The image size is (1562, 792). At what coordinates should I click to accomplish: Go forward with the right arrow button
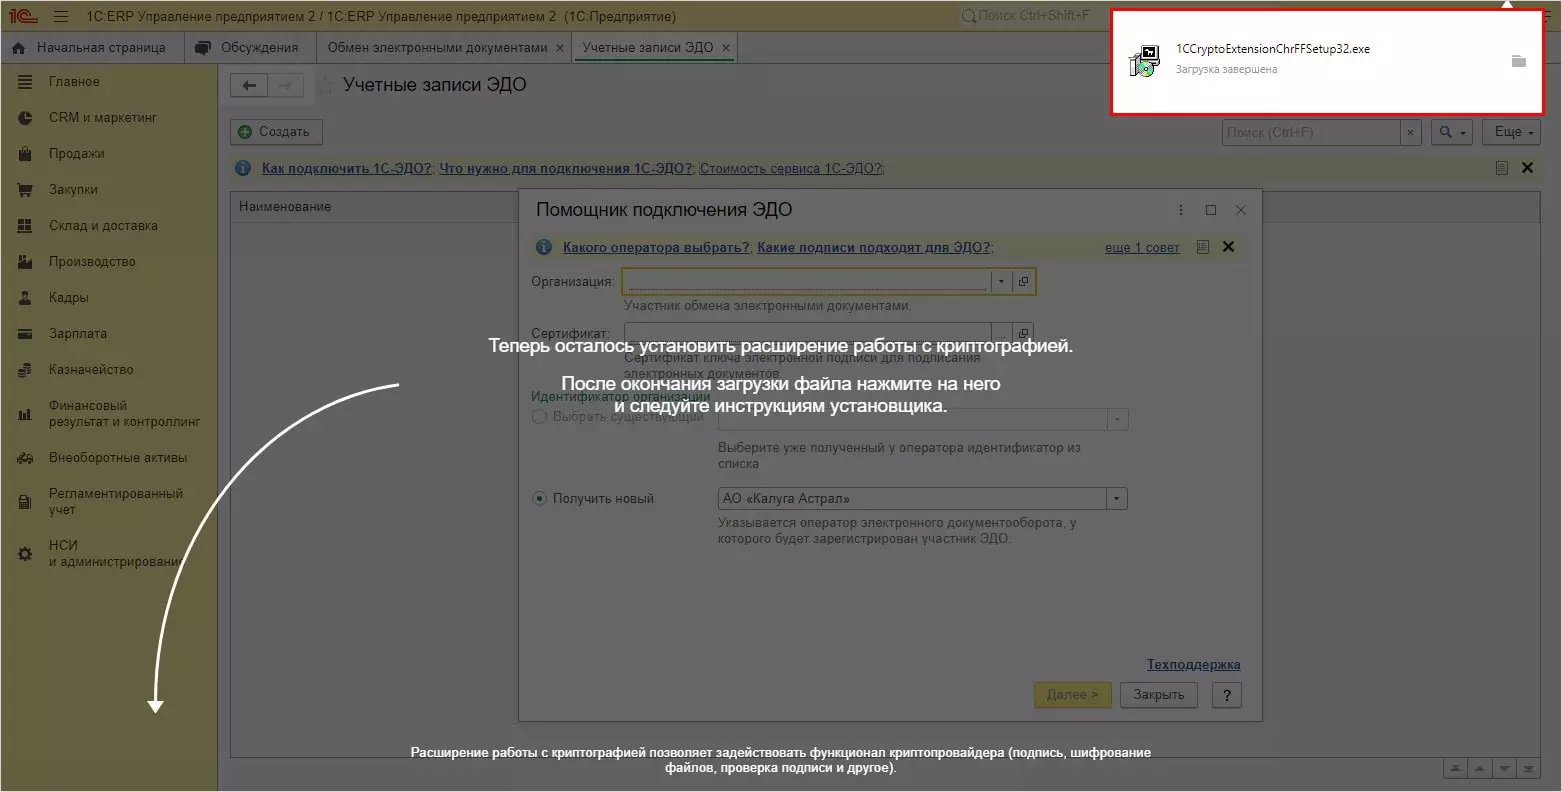(x=285, y=86)
